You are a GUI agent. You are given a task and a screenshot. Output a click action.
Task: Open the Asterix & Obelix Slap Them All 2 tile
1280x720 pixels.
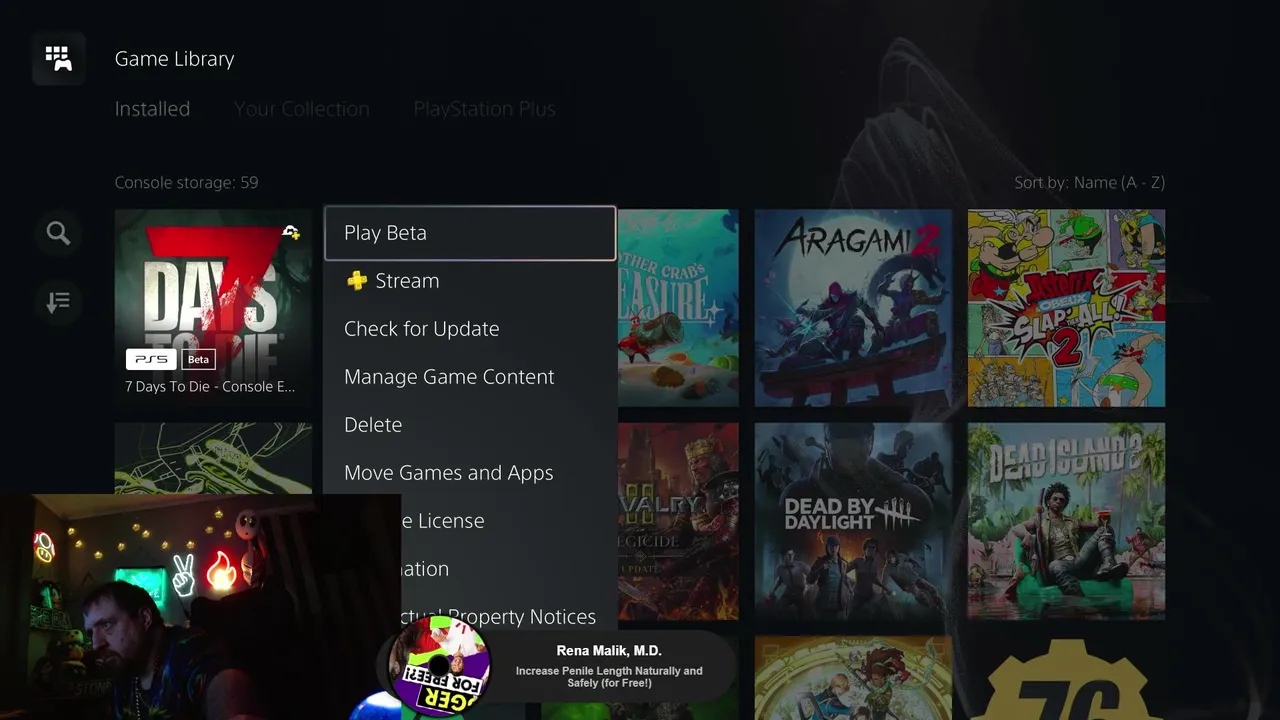click(1066, 307)
